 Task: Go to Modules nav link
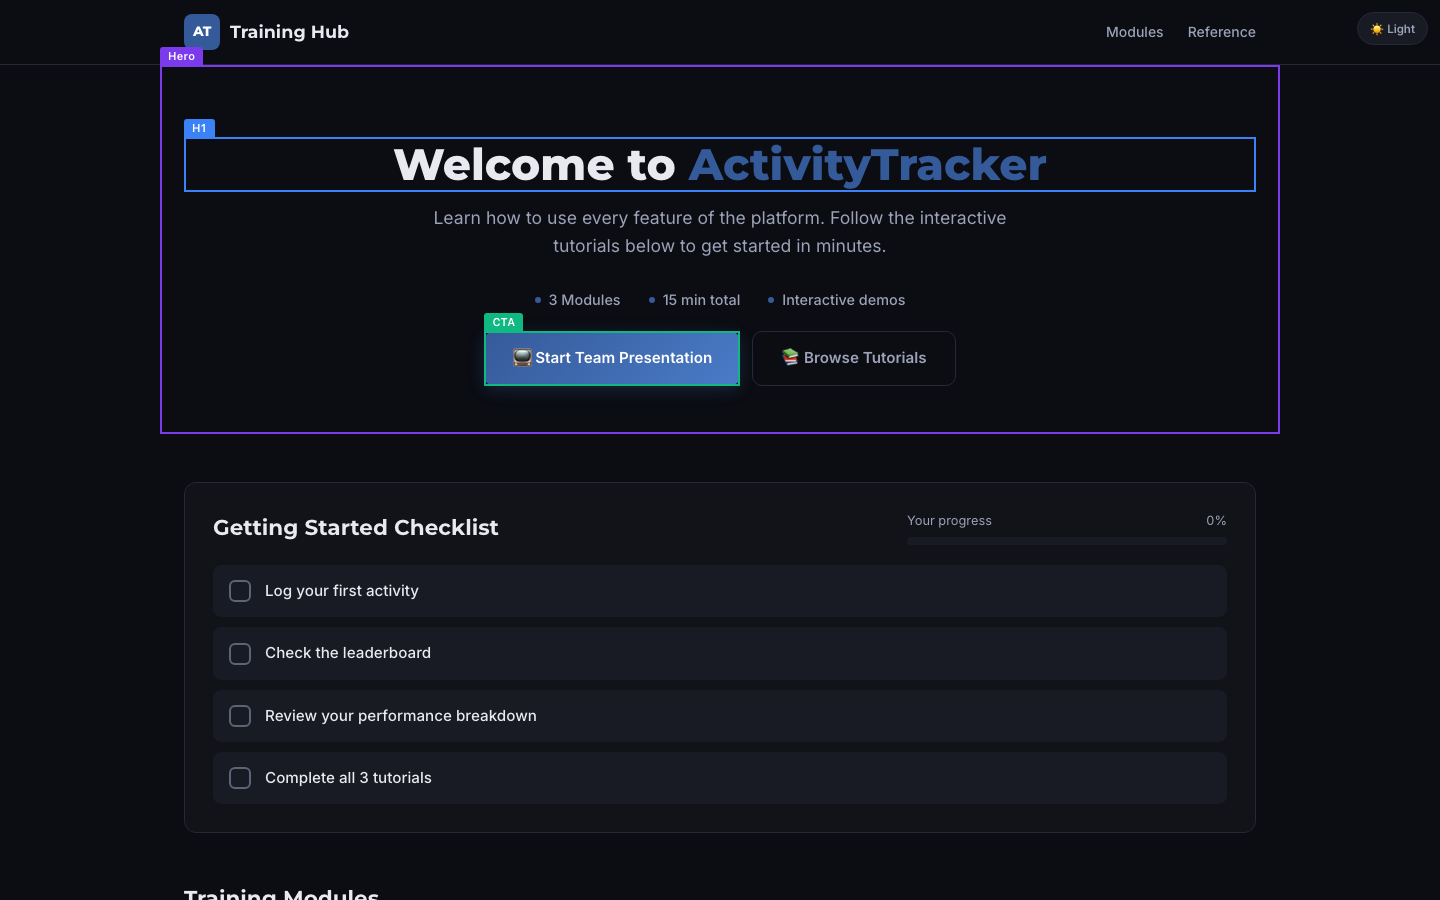[x=1134, y=32]
